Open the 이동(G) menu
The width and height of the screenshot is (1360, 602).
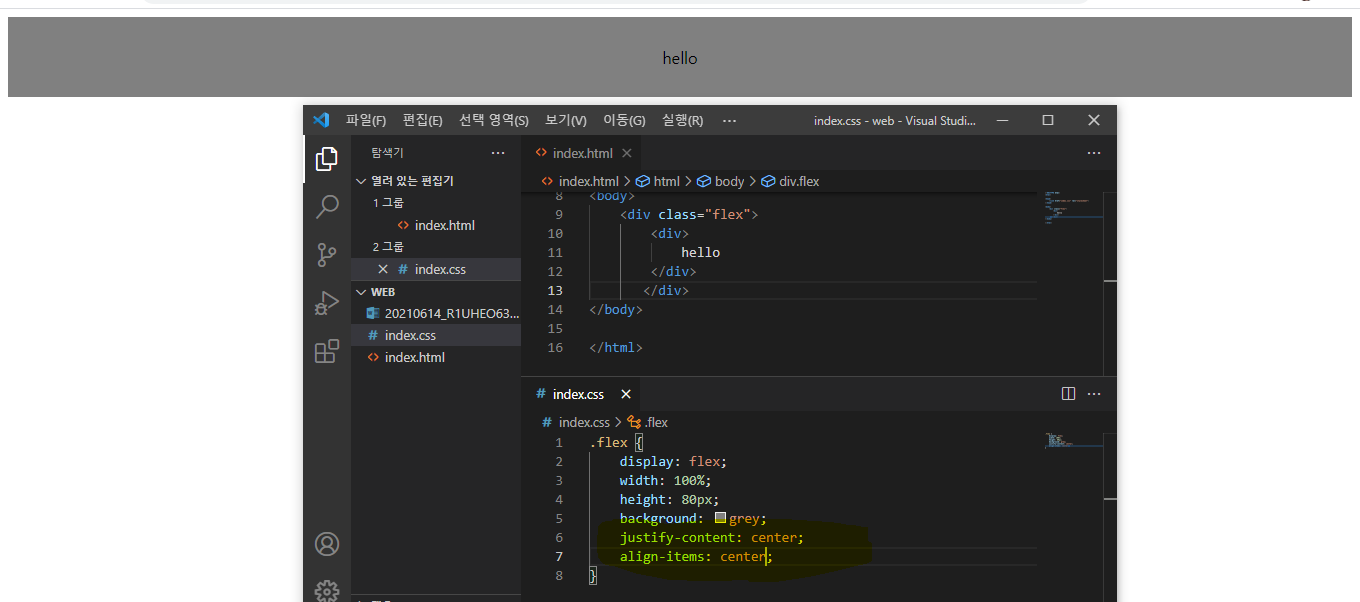[624, 120]
